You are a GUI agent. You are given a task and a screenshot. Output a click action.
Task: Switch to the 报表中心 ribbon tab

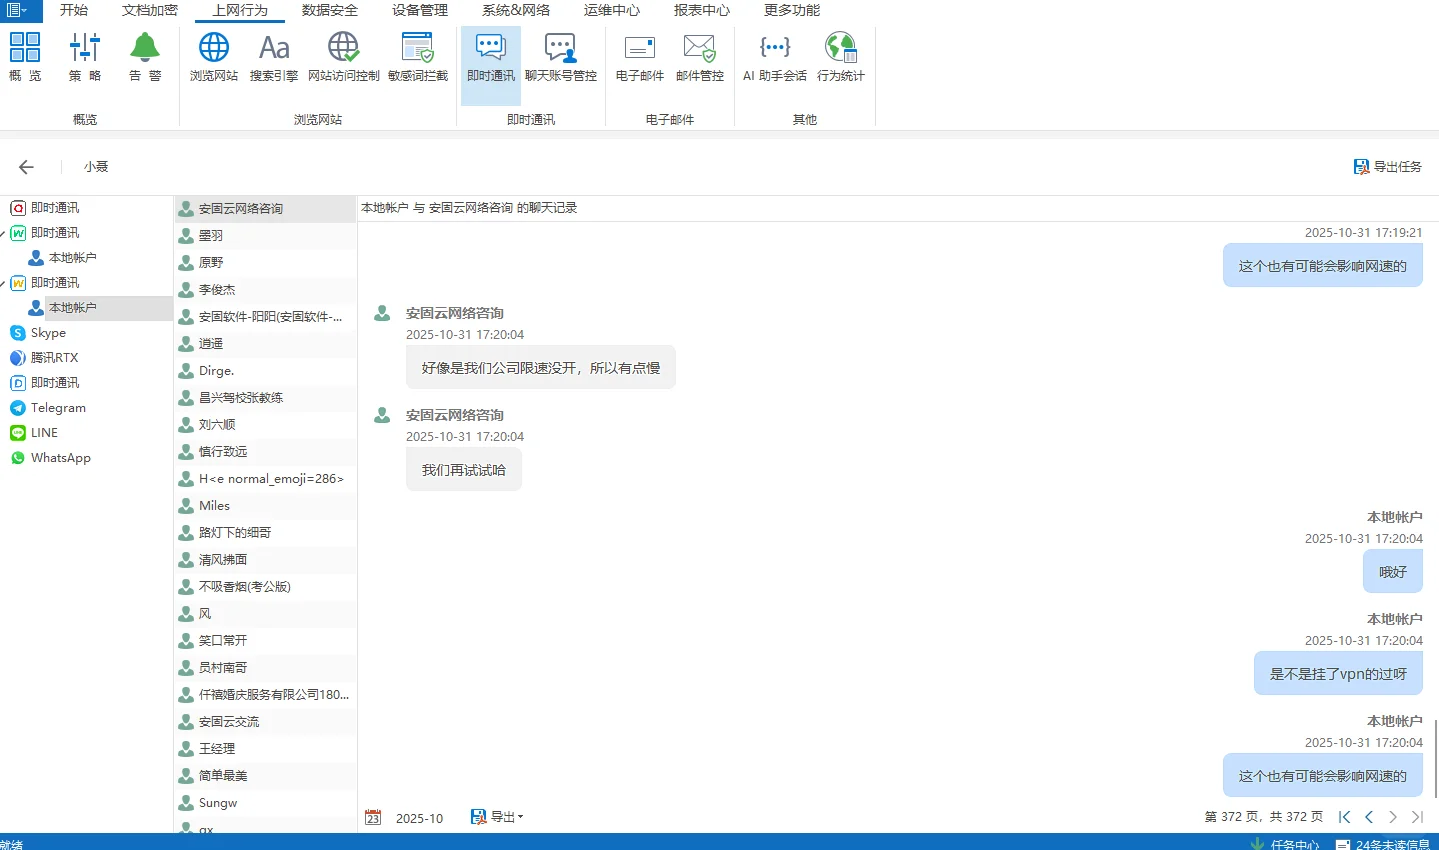702,10
